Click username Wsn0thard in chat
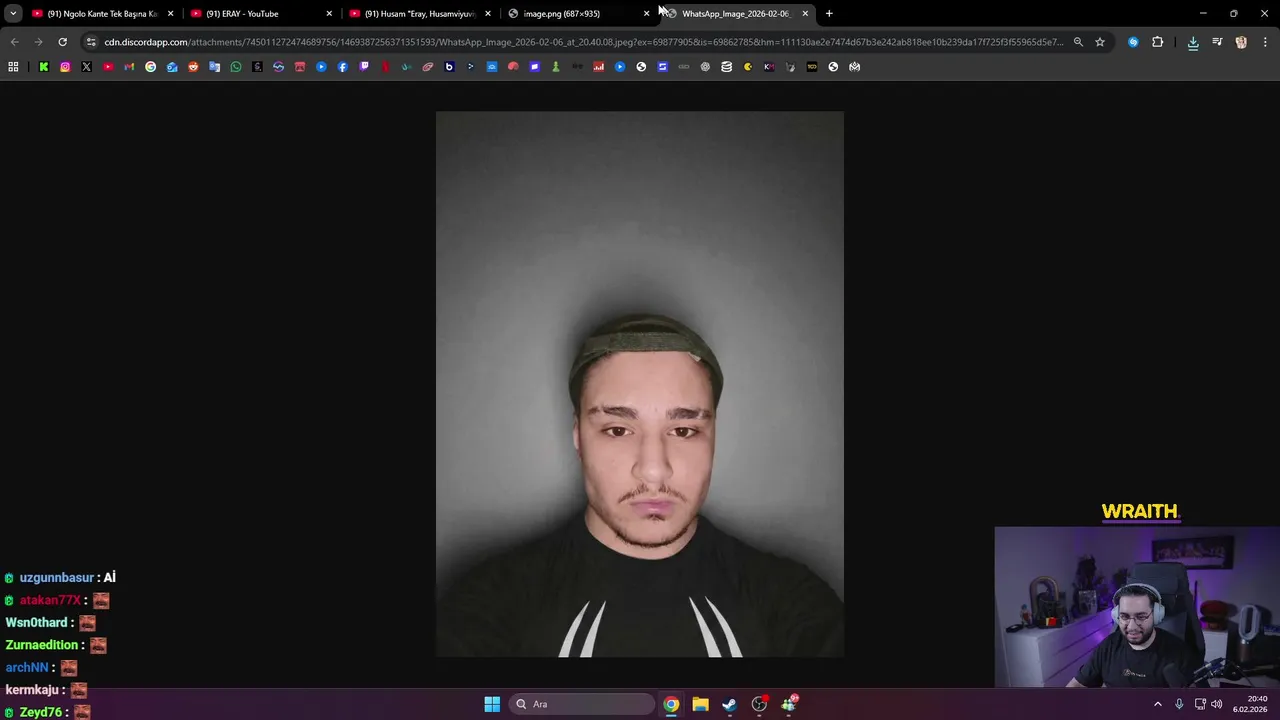Viewport: 1280px width, 720px height. [x=37, y=622]
